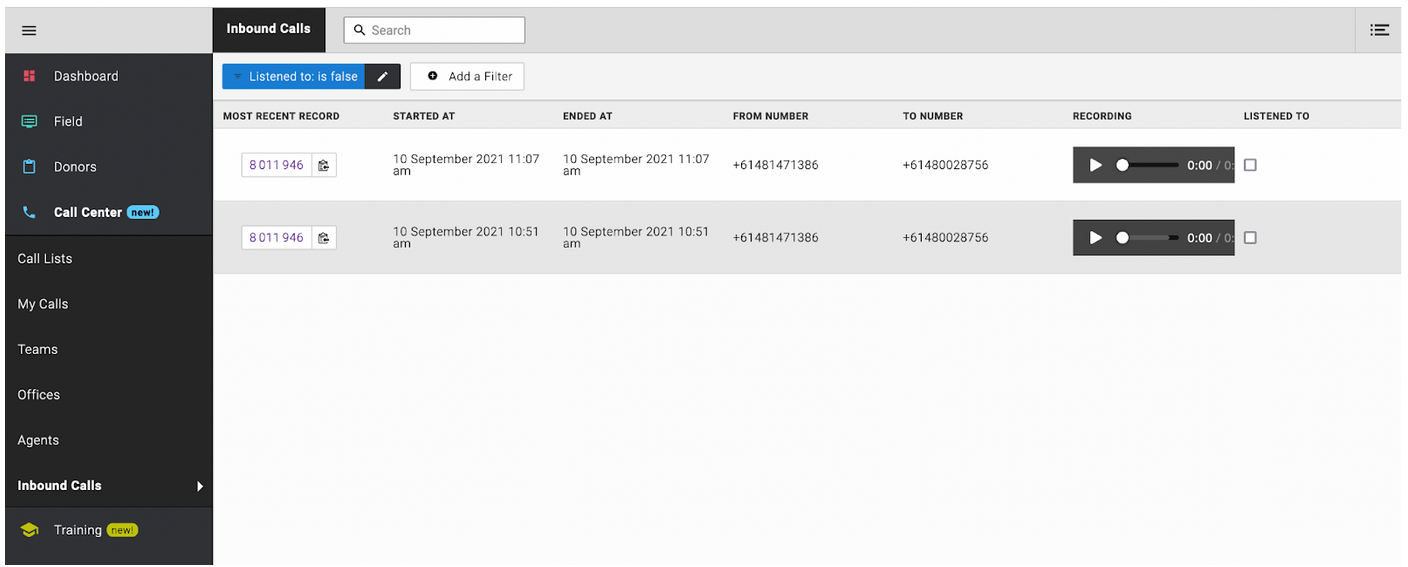This screenshot has height=567, width=1408.
Task: Click Ended At value of the 11:07 am row
Action: (x=636, y=165)
